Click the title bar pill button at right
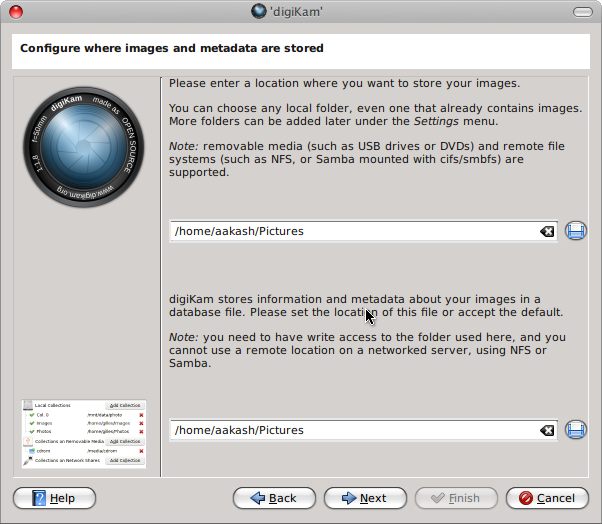602x524 pixels. [583, 12]
